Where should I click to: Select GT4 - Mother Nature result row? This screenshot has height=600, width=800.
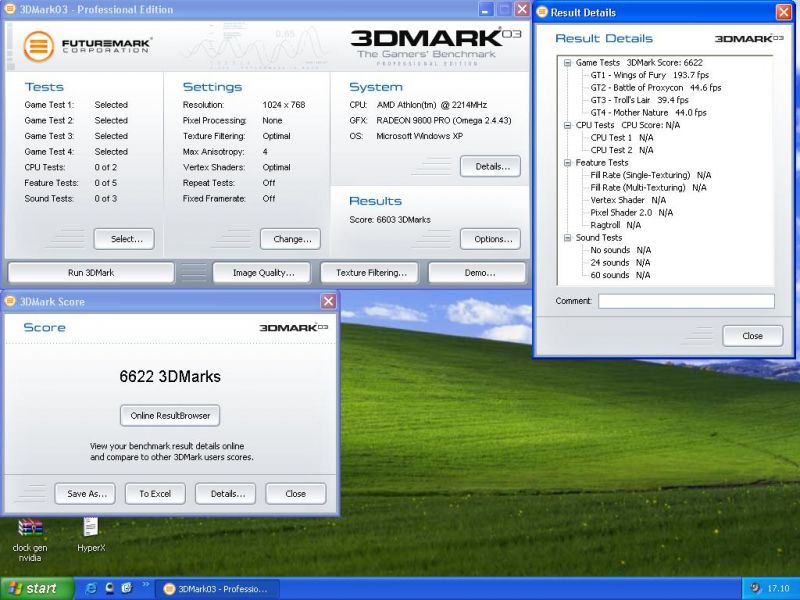648,113
